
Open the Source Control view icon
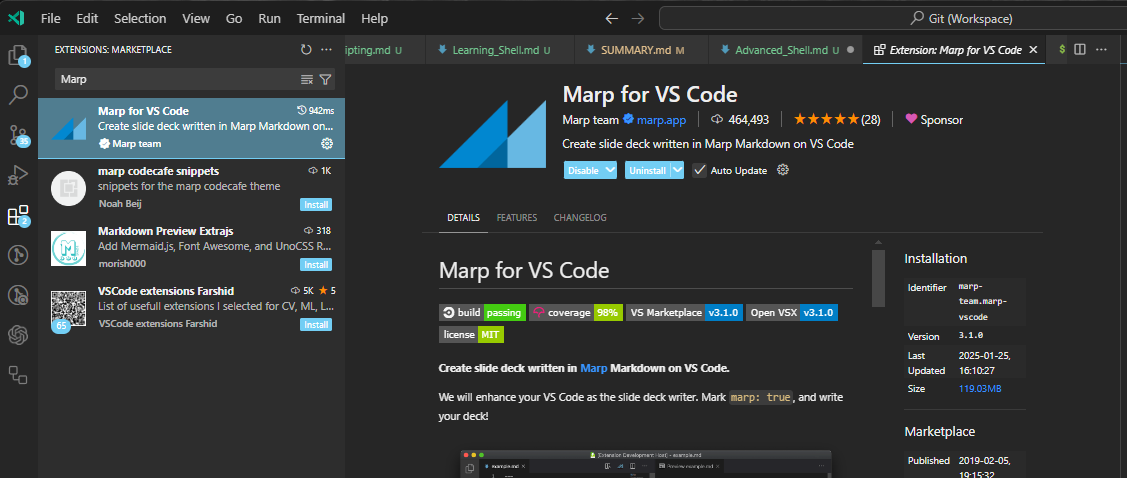[18, 135]
